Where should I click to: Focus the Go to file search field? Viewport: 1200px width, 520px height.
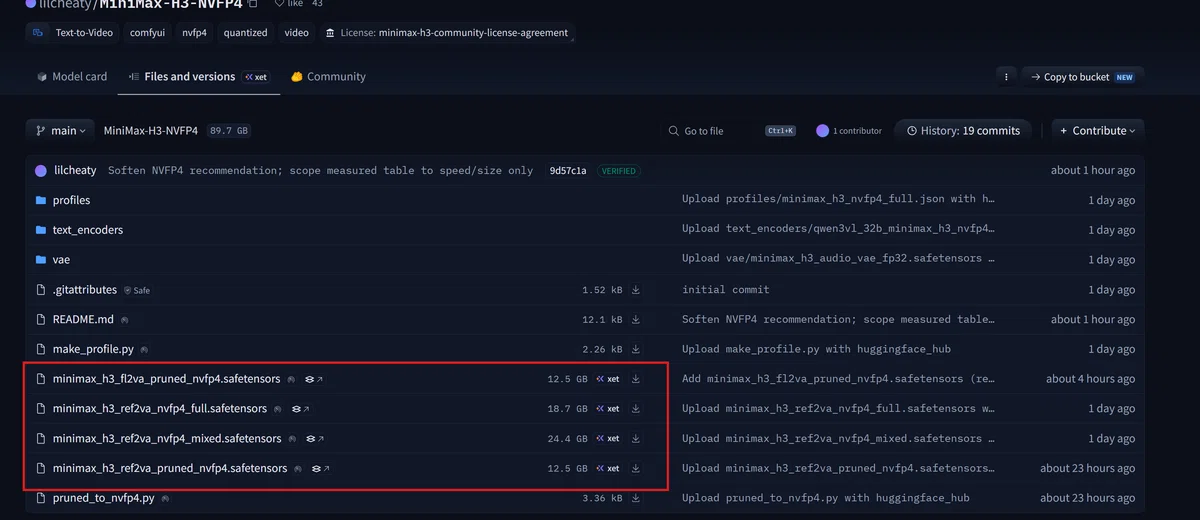point(730,131)
